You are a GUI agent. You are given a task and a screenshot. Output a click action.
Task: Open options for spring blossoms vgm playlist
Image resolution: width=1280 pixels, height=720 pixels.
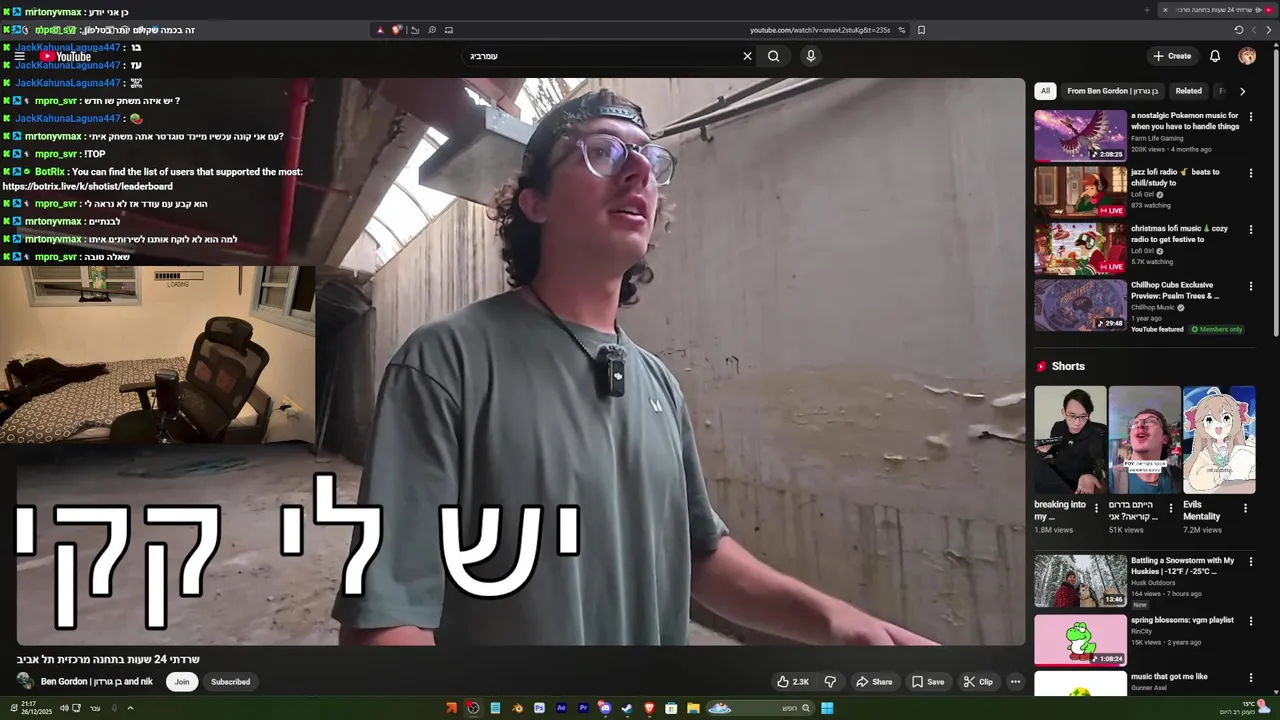click(x=1250, y=621)
